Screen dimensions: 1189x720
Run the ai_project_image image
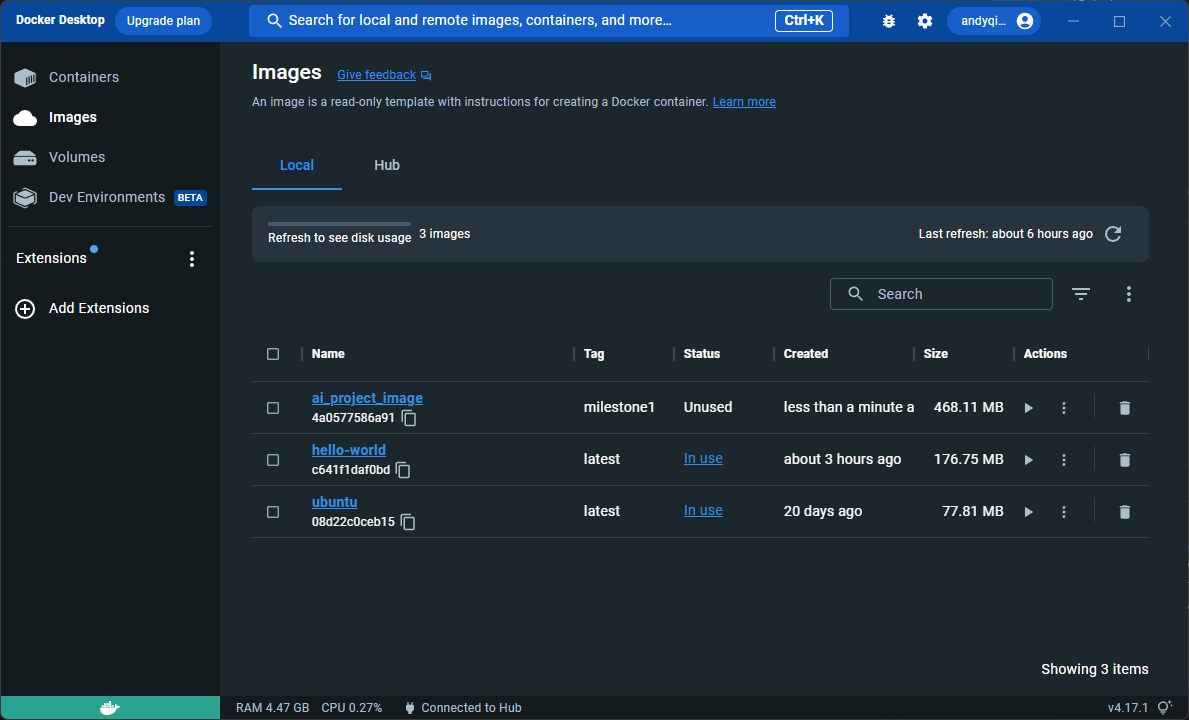[1028, 408]
